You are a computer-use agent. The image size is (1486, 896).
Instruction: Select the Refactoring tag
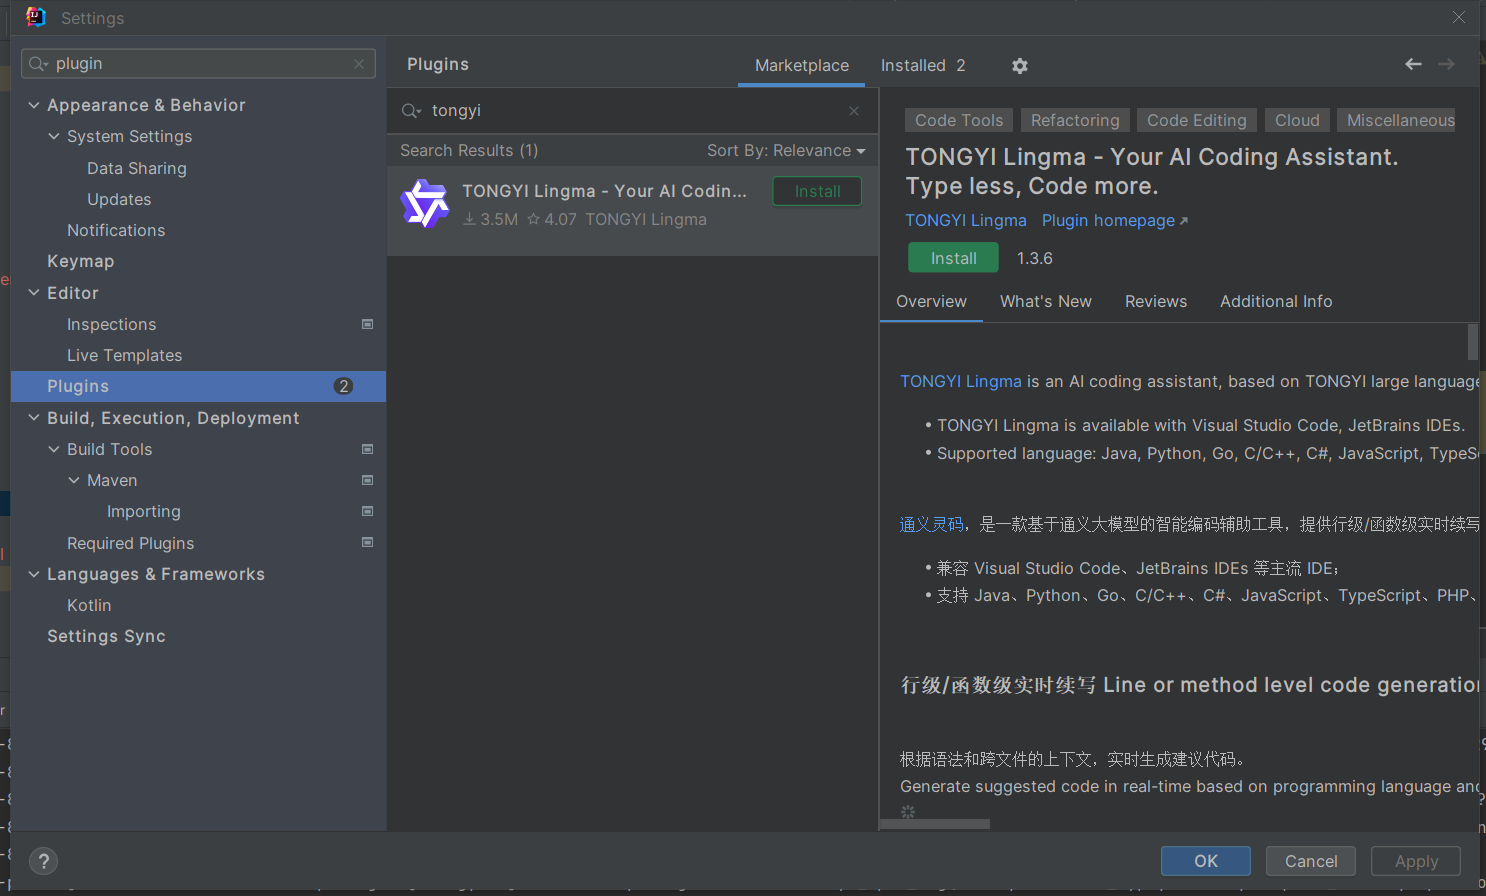pos(1075,120)
